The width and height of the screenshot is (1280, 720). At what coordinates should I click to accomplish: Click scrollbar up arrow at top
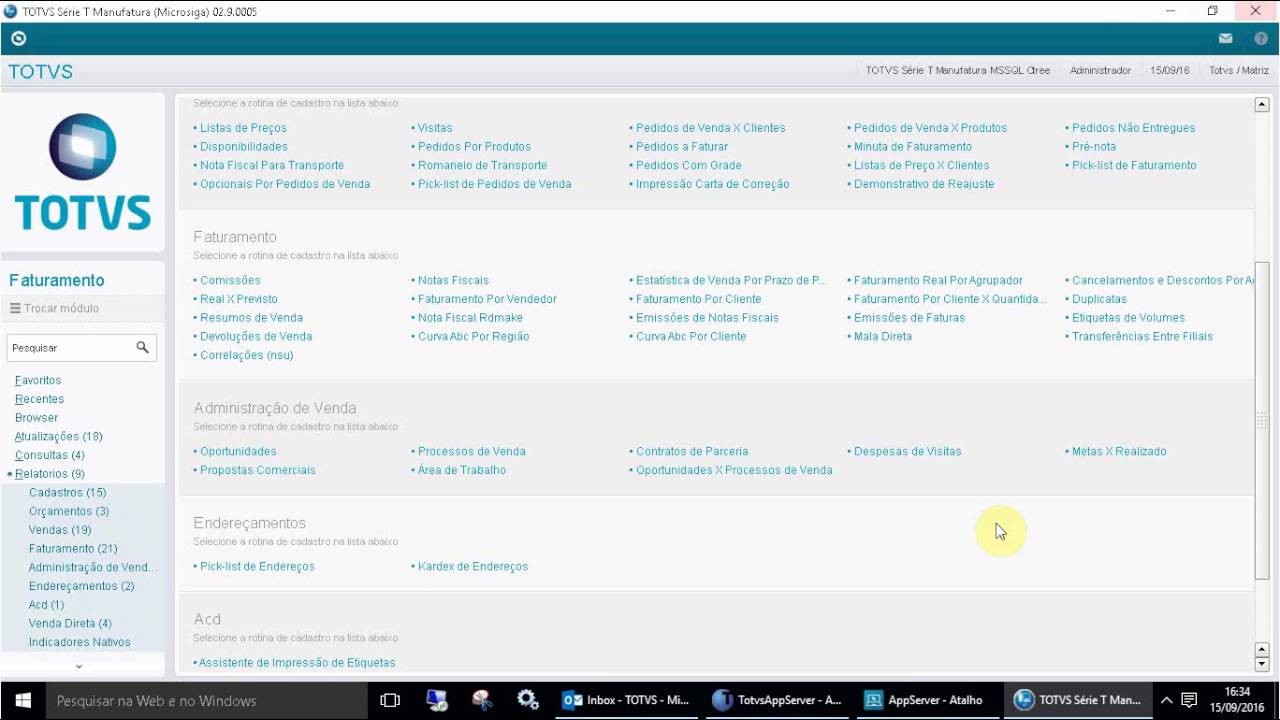coord(1262,104)
